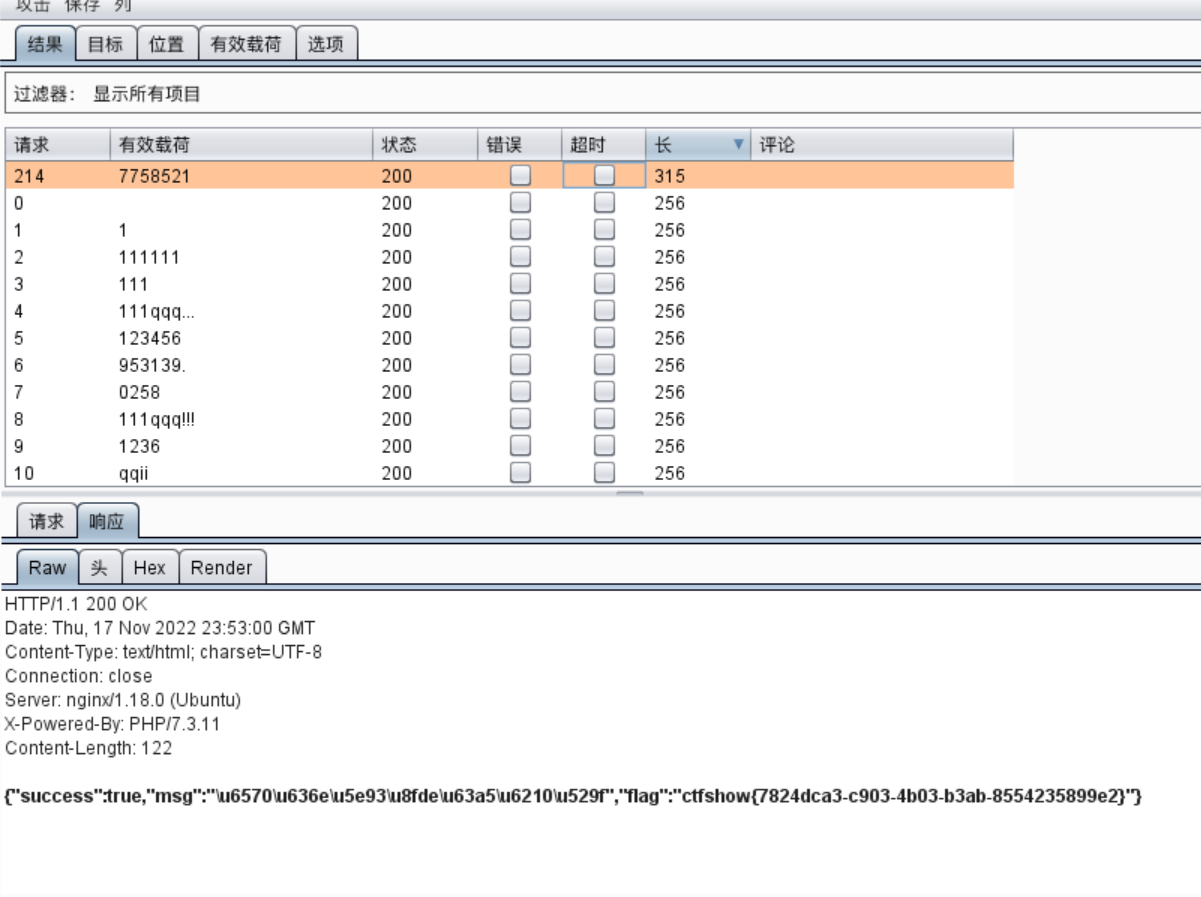This screenshot has height=897, width=1201.
Task: Open the Render view tab
Action: click(x=222, y=567)
